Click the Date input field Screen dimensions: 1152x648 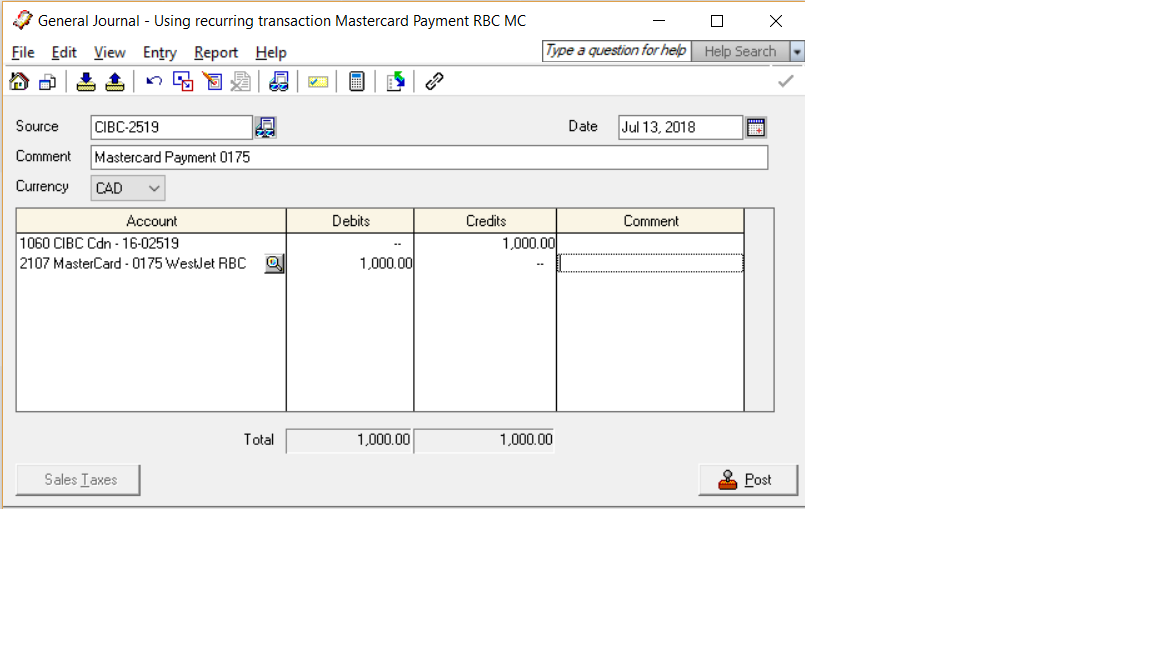[680, 127]
